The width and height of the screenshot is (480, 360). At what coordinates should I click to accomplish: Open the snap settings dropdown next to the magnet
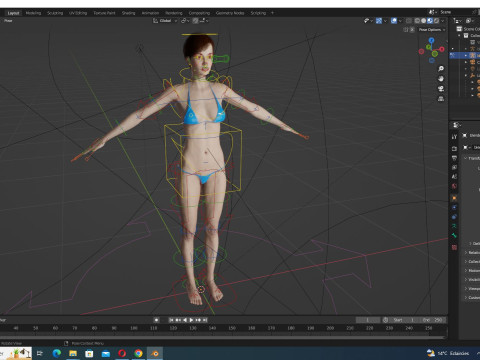[x=204, y=21]
